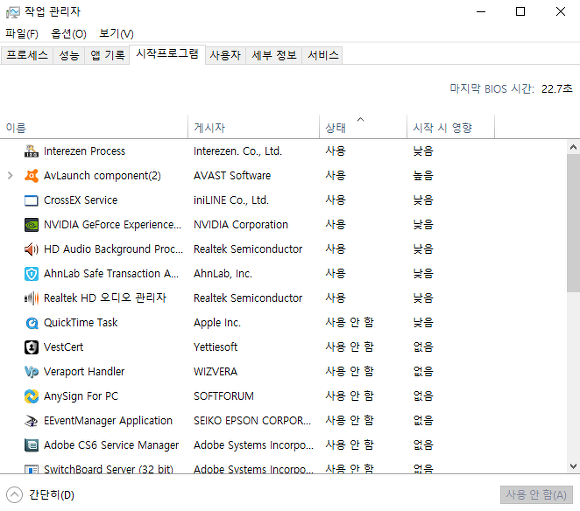
Task: Click the AnySign For PC icon
Action: click(x=31, y=396)
